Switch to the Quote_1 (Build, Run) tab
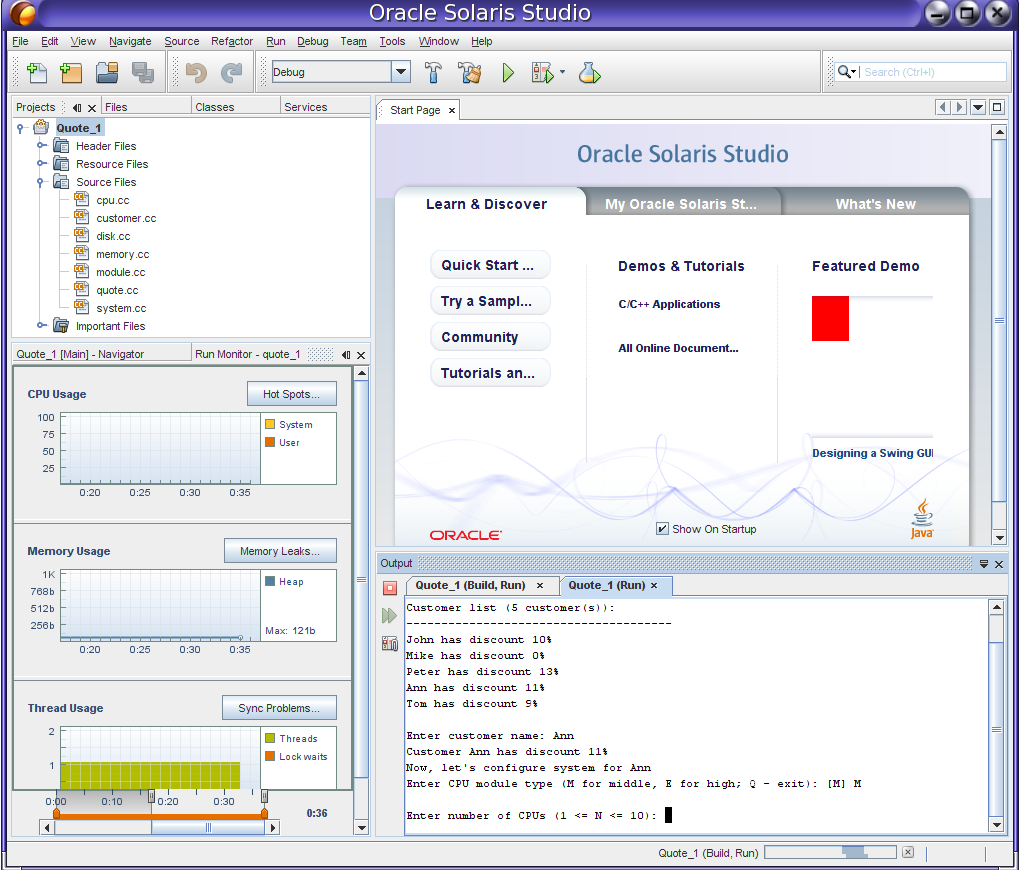This screenshot has height=870, width=1019. coord(472,586)
